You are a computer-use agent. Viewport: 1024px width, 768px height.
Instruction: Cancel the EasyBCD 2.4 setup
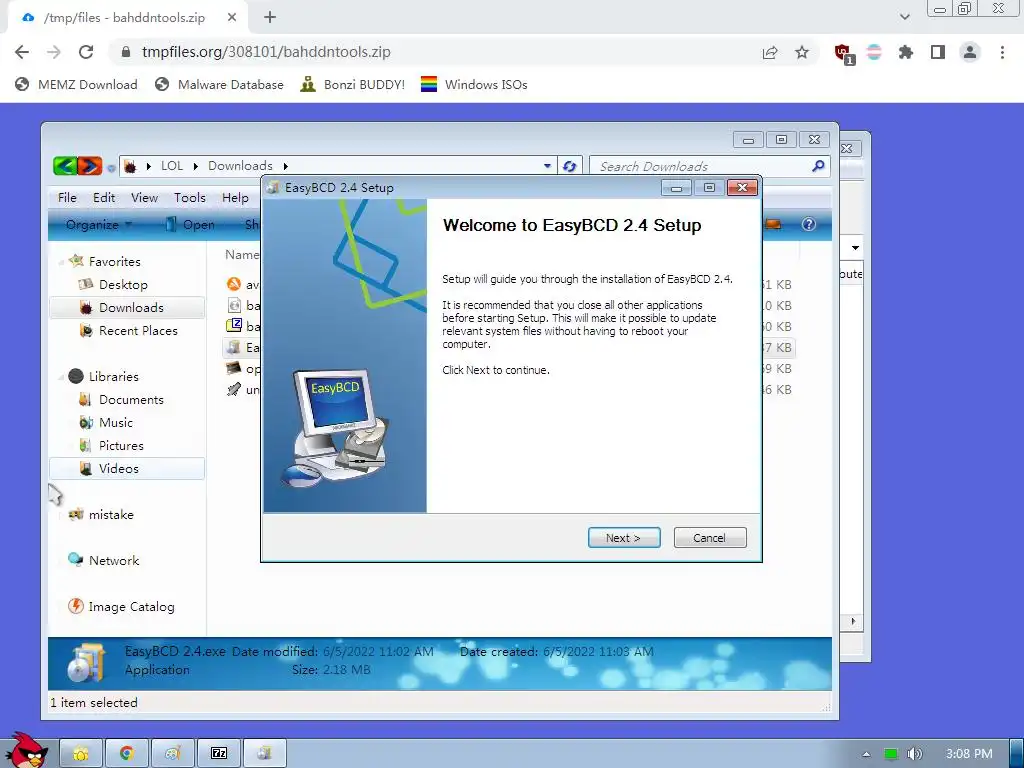pos(709,537)
